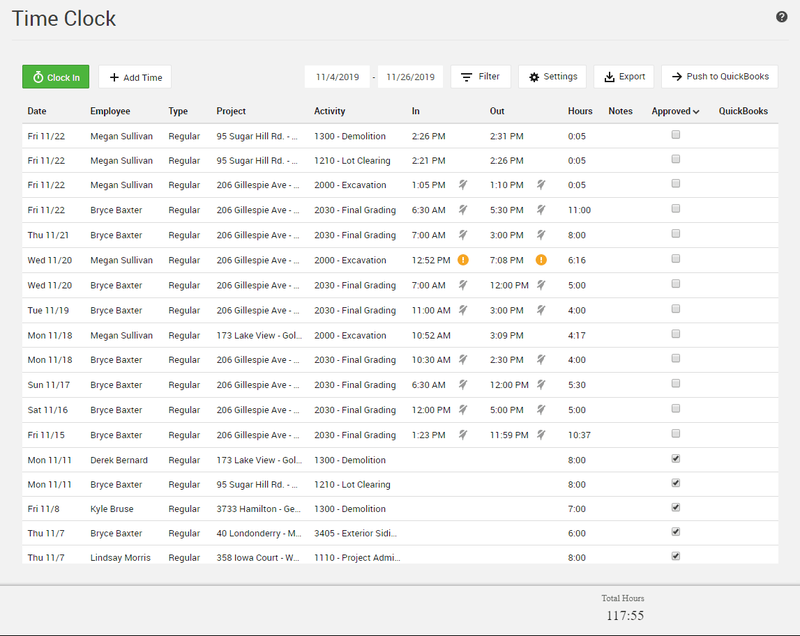Open the 173 Lake View project on Mon 11/18
The image size is (800, 636).
tap(259, 335)
